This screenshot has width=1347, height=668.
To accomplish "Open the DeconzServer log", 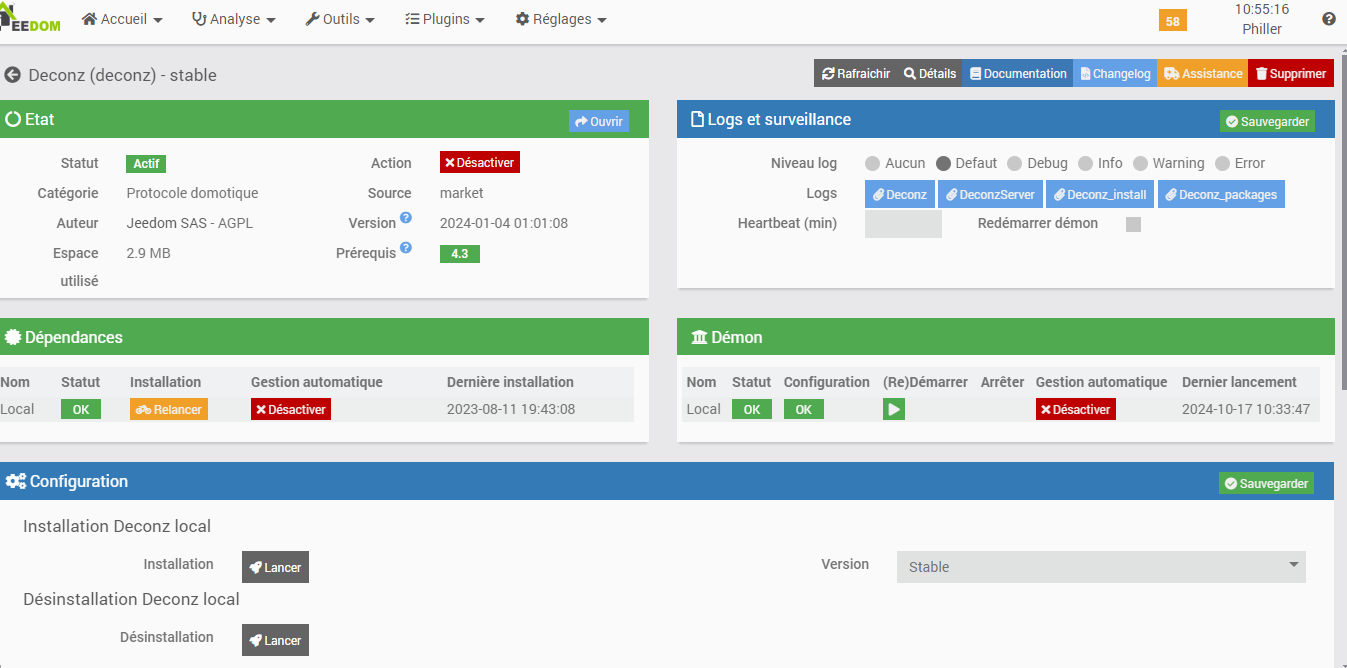I will pos(990,194).
